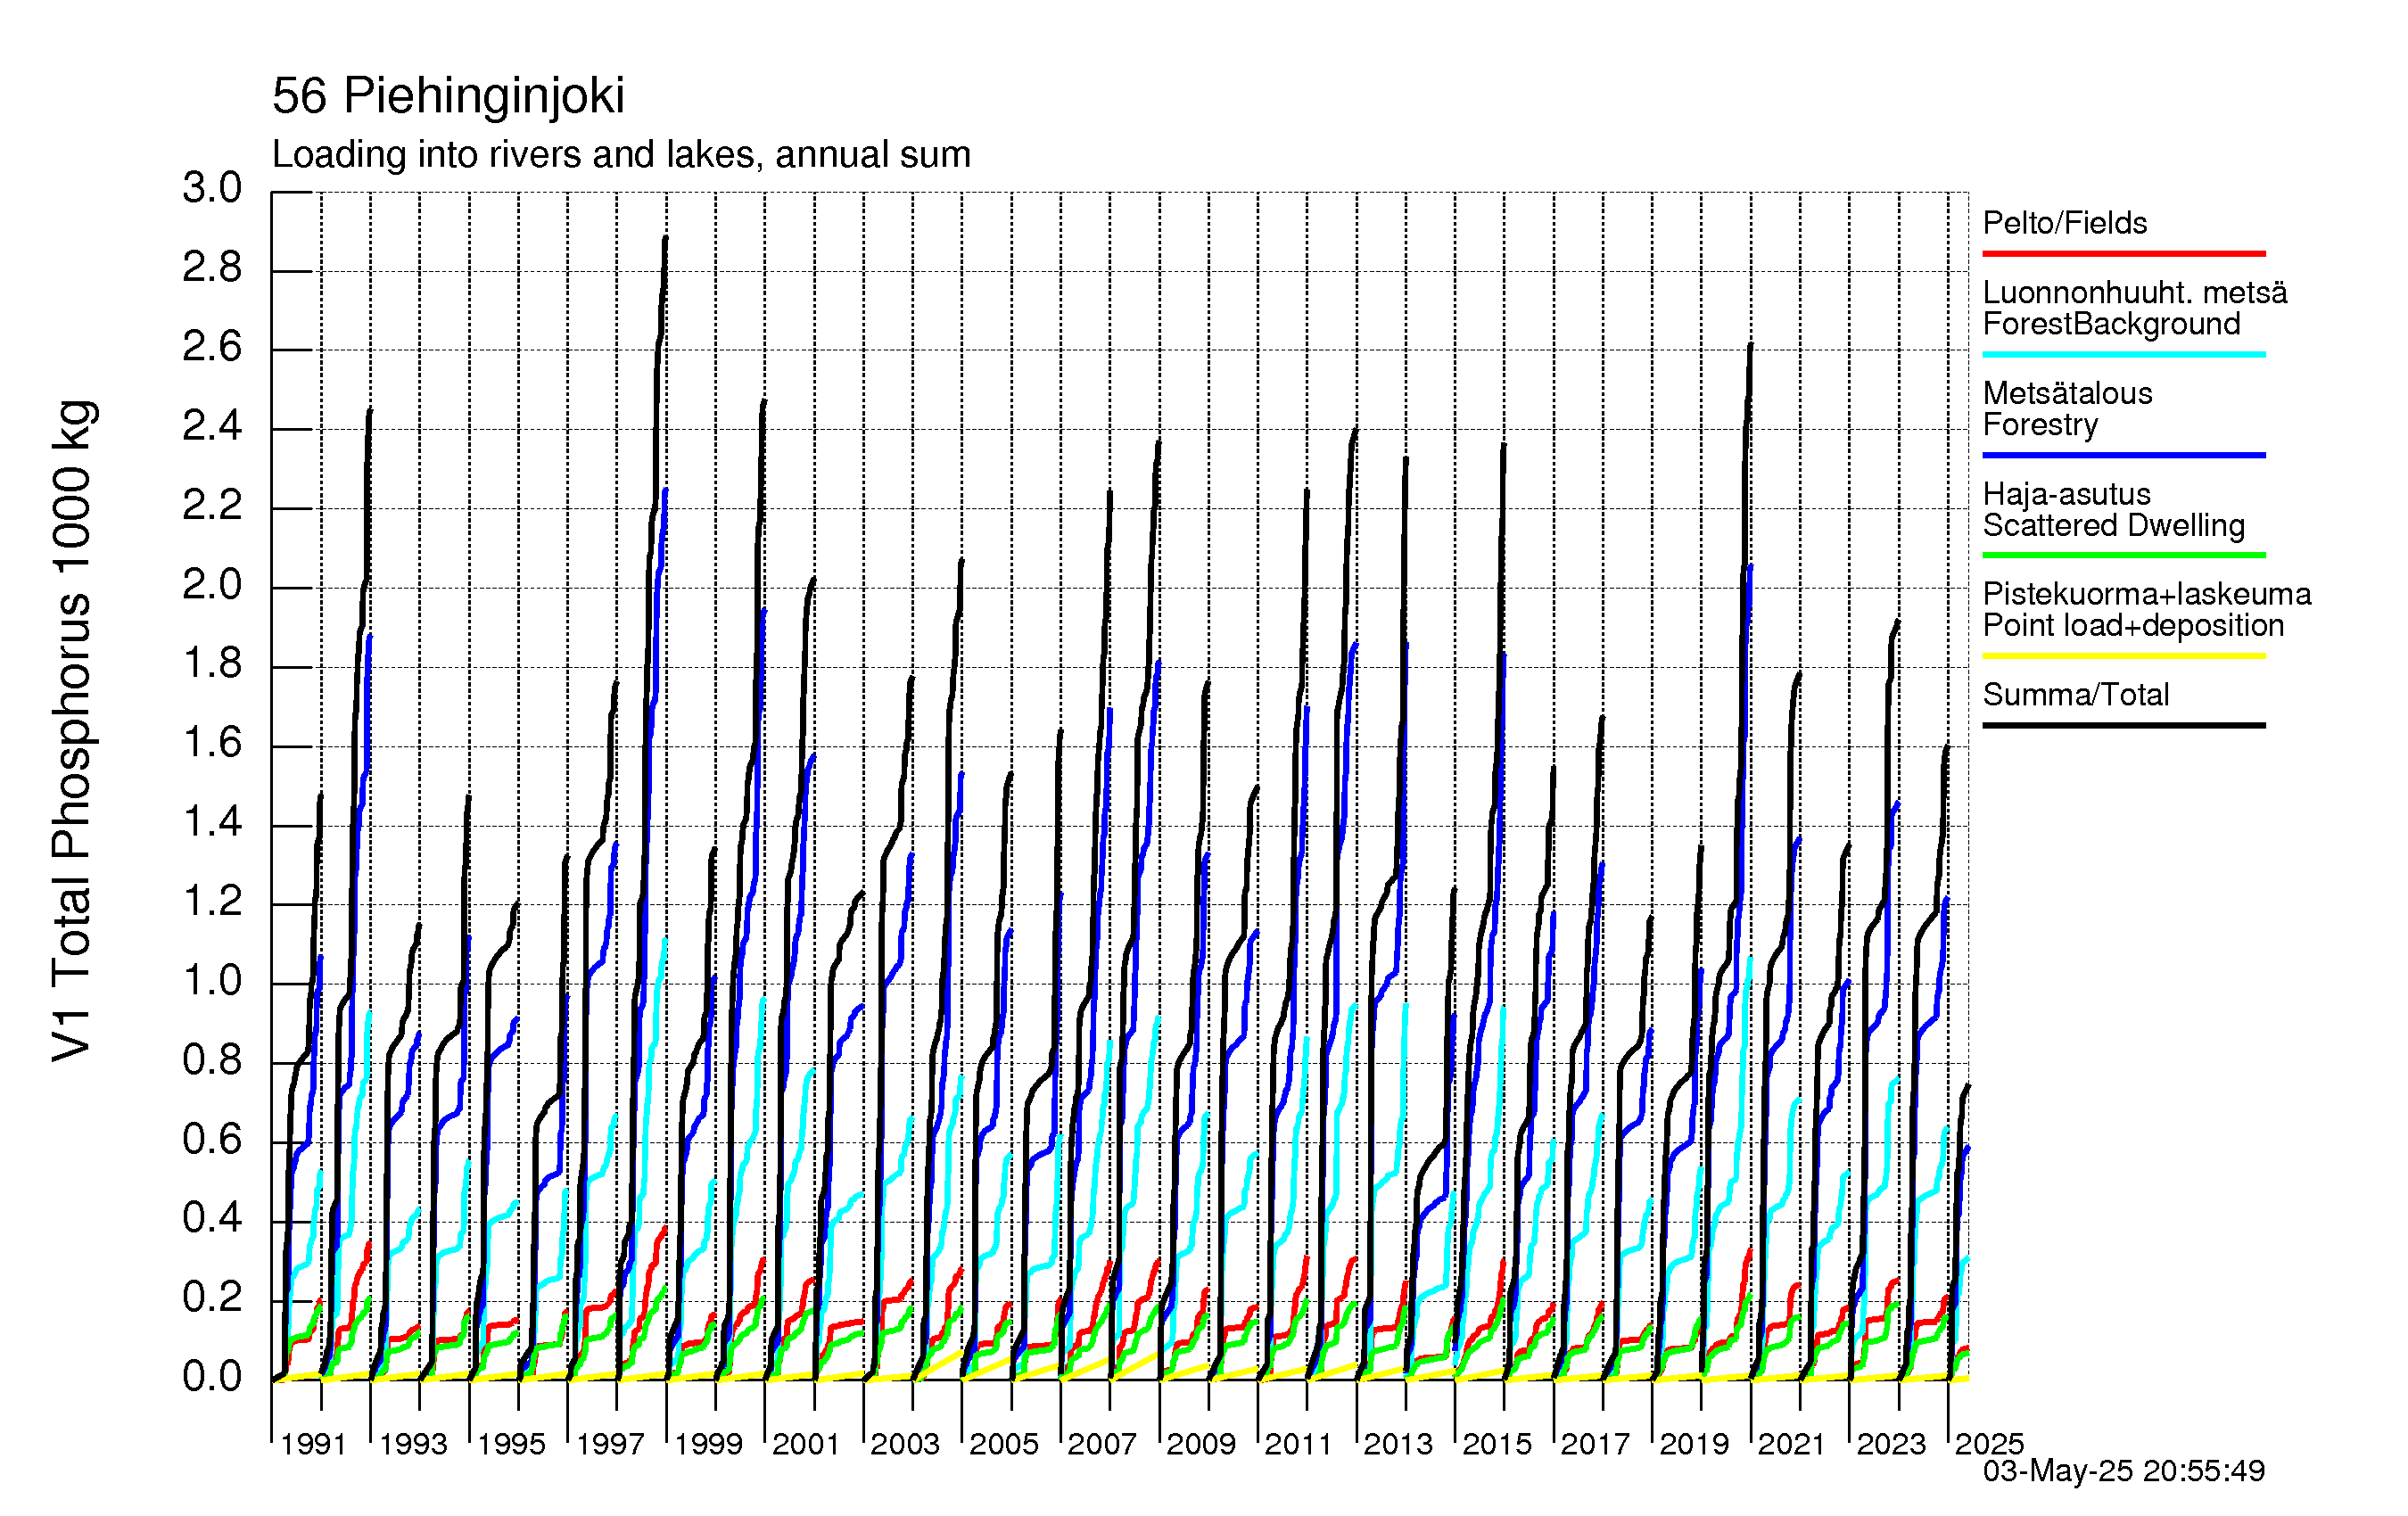Click the y-axis value 1.8
The height and width of the screenshot is (1516, 2408).
[212, 664]
